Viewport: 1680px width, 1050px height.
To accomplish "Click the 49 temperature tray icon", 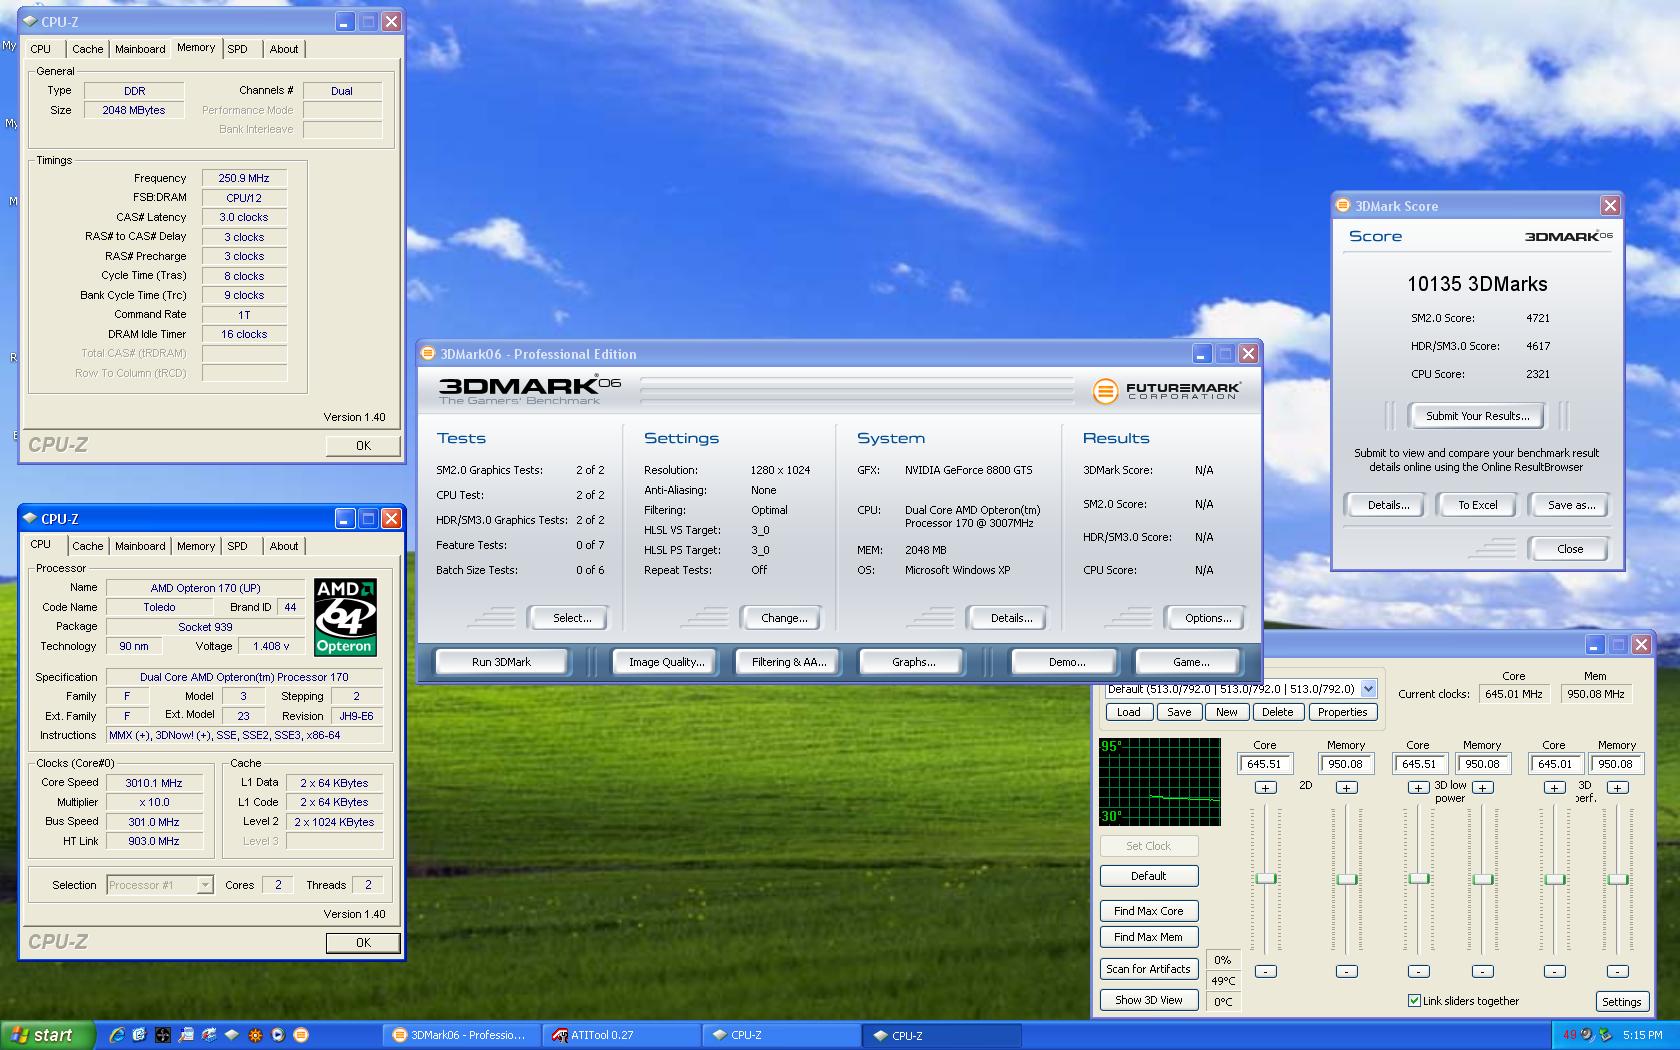I will [x=1570, y=1035].
